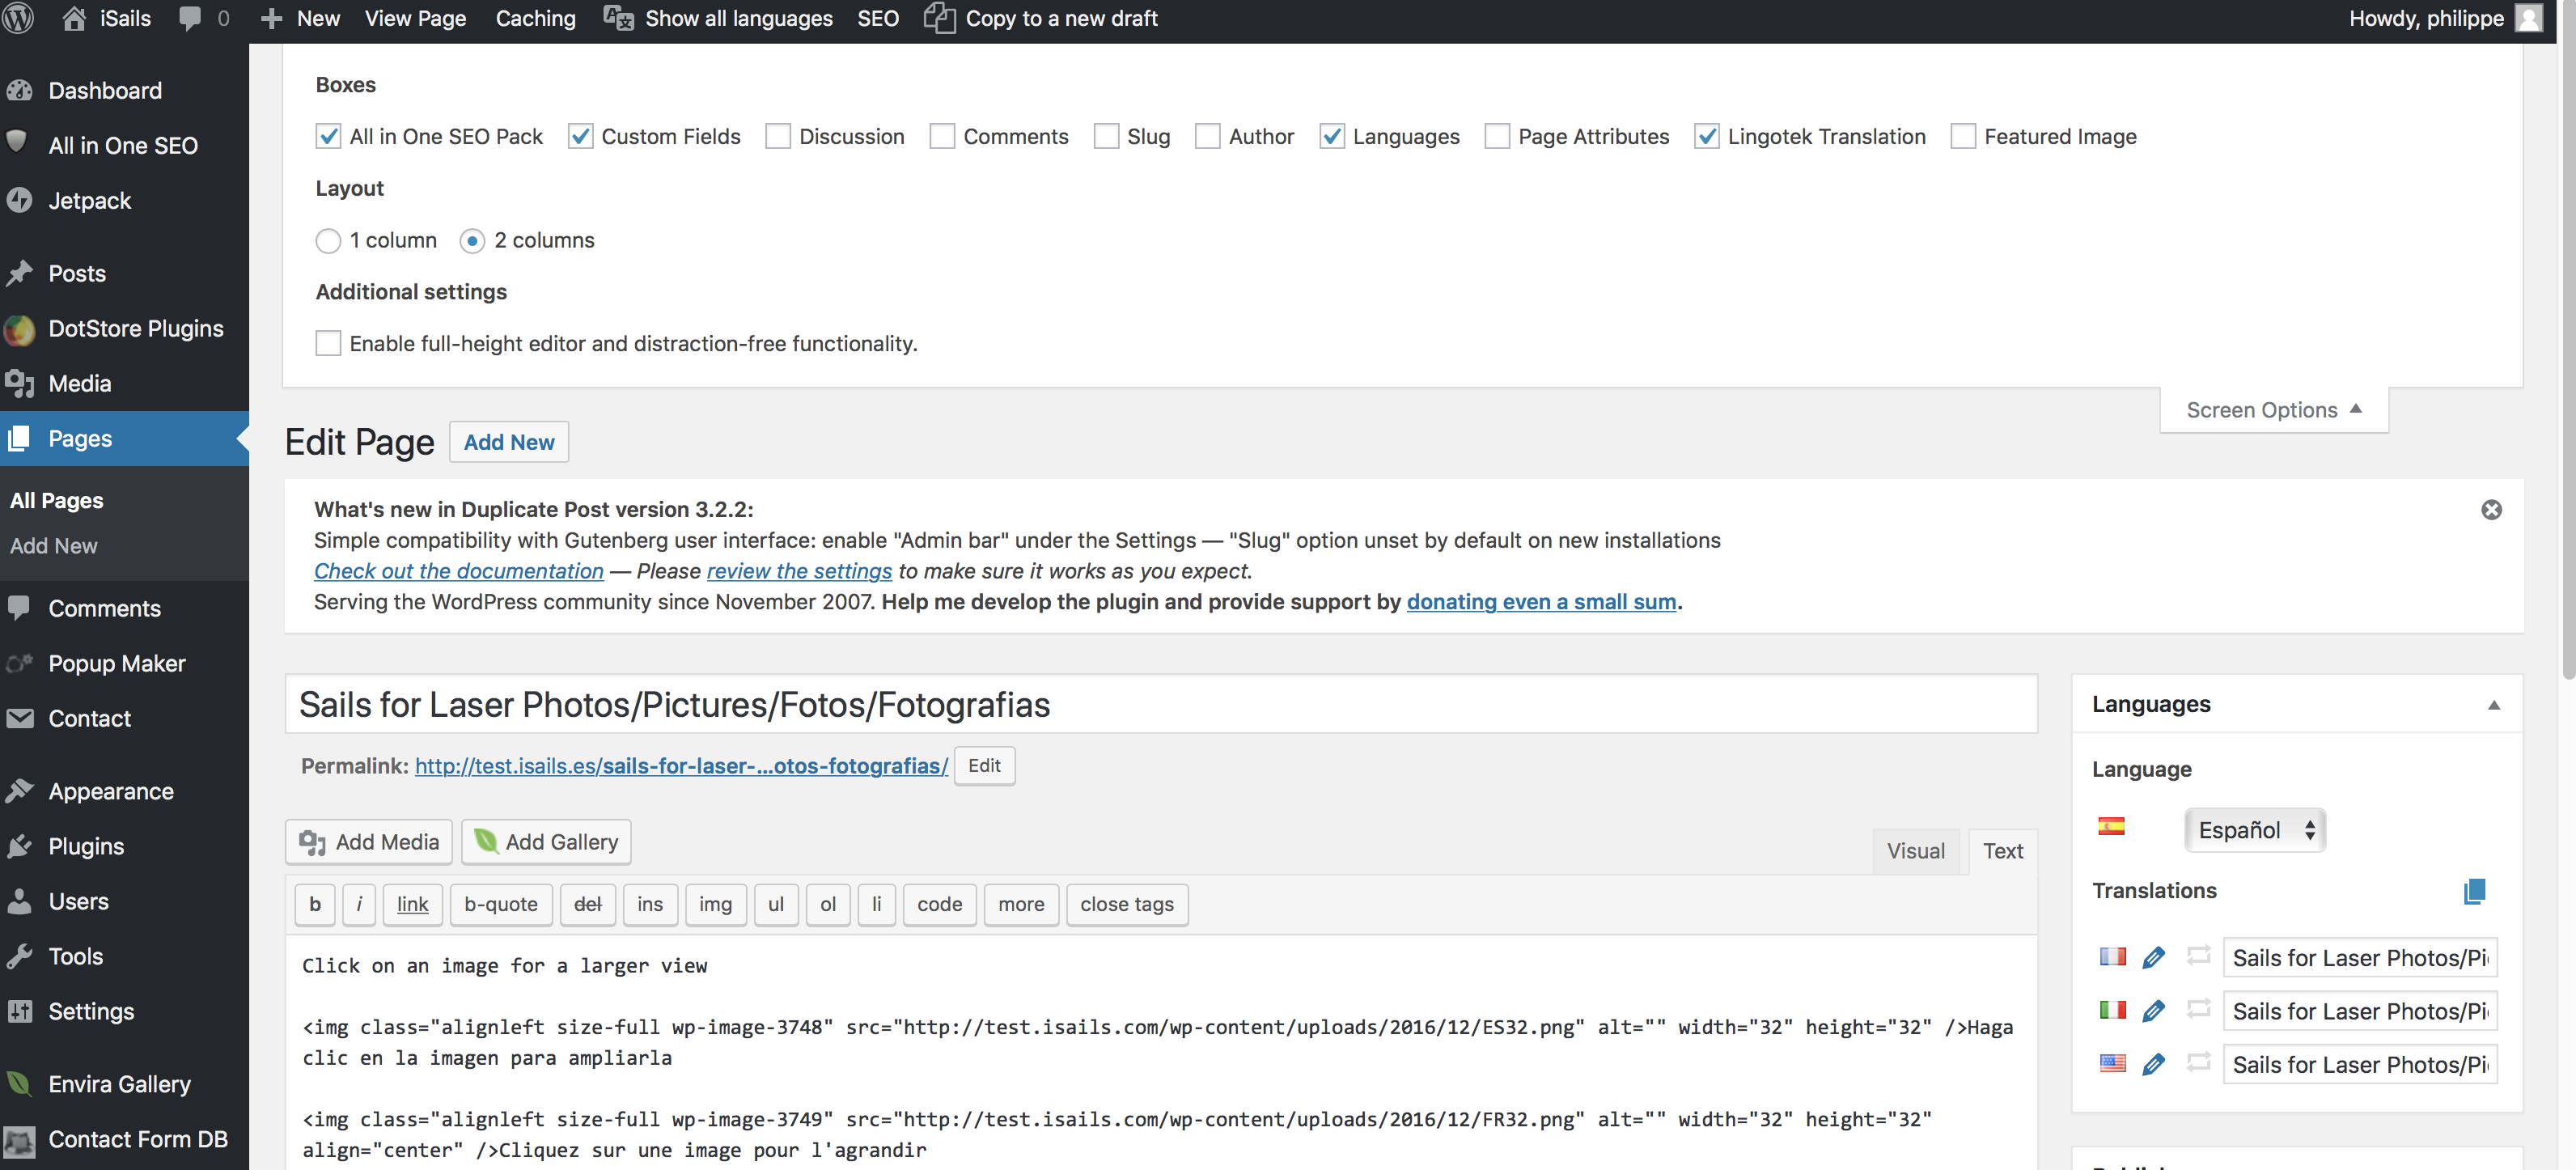Collapse the Screen Options panel
2576x1170 pixels.
tap(2273, 409)
